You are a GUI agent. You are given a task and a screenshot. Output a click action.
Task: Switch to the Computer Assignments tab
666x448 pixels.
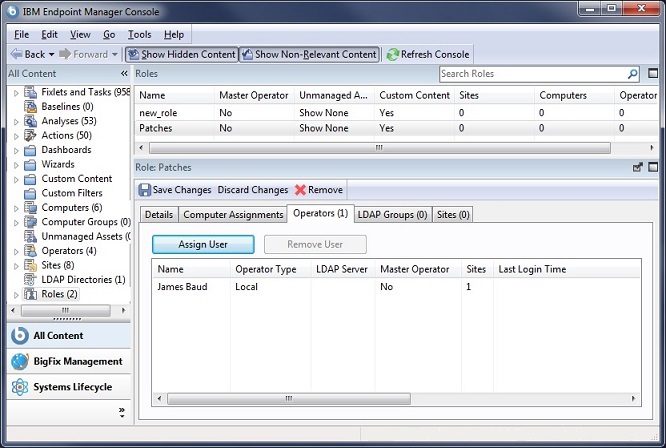coord(233,214)
